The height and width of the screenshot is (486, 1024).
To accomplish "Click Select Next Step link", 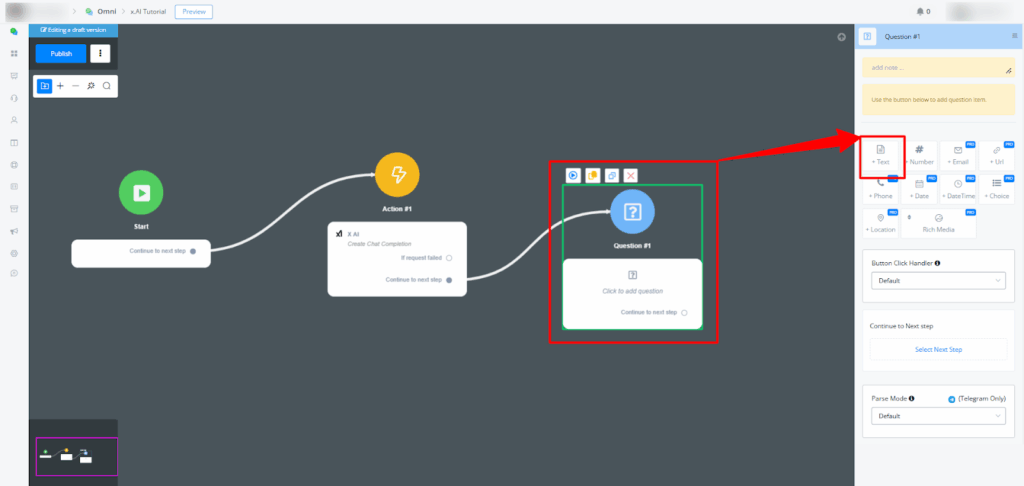I will tap(938, 349).
